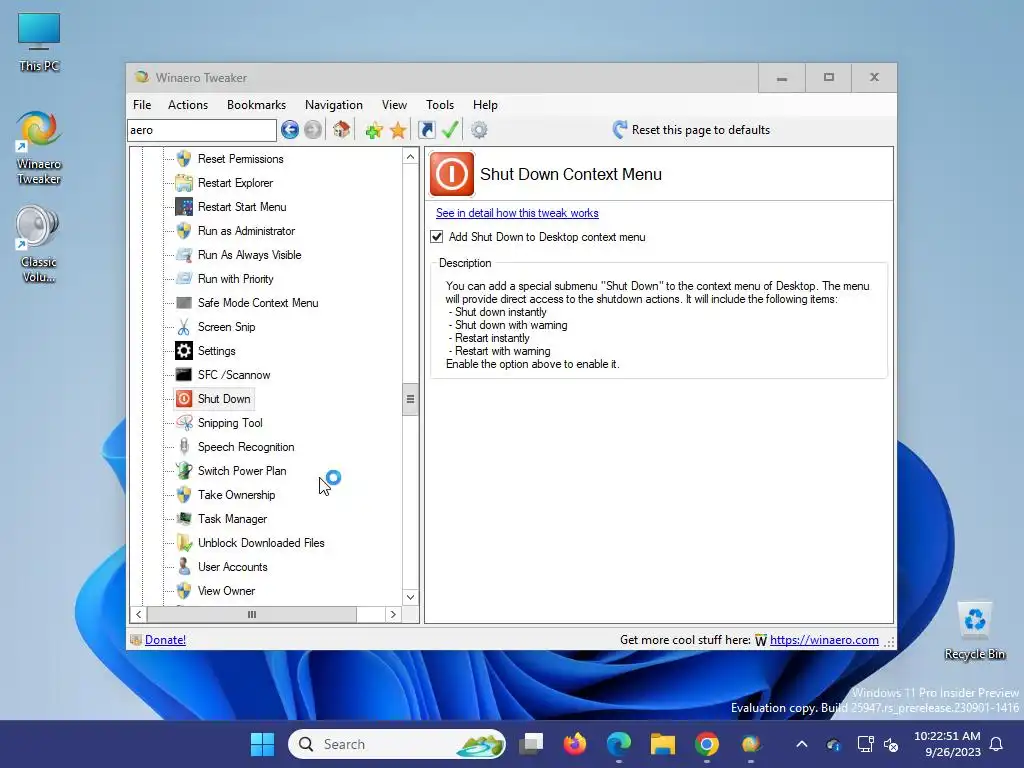Open the notifications bell in the tray
This screenshot has width=1024, height=768.
[997, 744]
